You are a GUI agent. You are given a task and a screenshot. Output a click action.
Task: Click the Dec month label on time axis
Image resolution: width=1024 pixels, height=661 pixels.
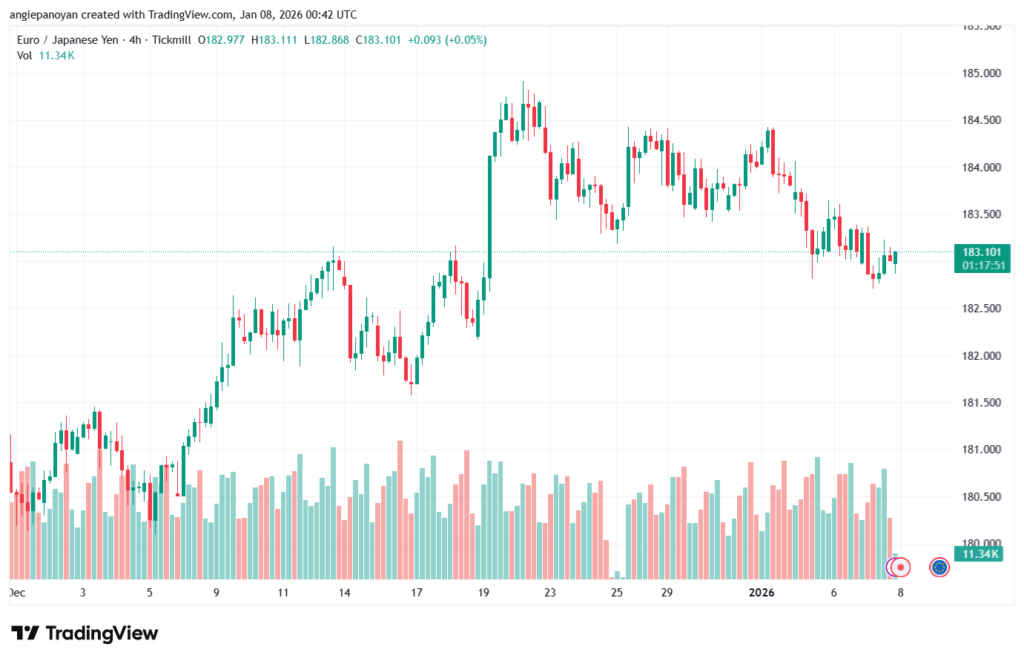pyautogui.click(x=15, y=592)
